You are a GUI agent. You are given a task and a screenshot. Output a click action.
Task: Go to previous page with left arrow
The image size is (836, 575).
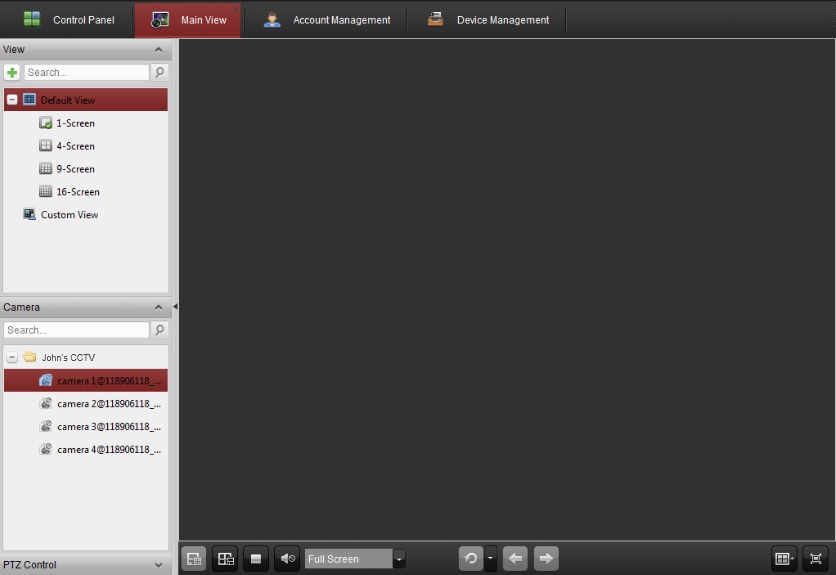515,559
